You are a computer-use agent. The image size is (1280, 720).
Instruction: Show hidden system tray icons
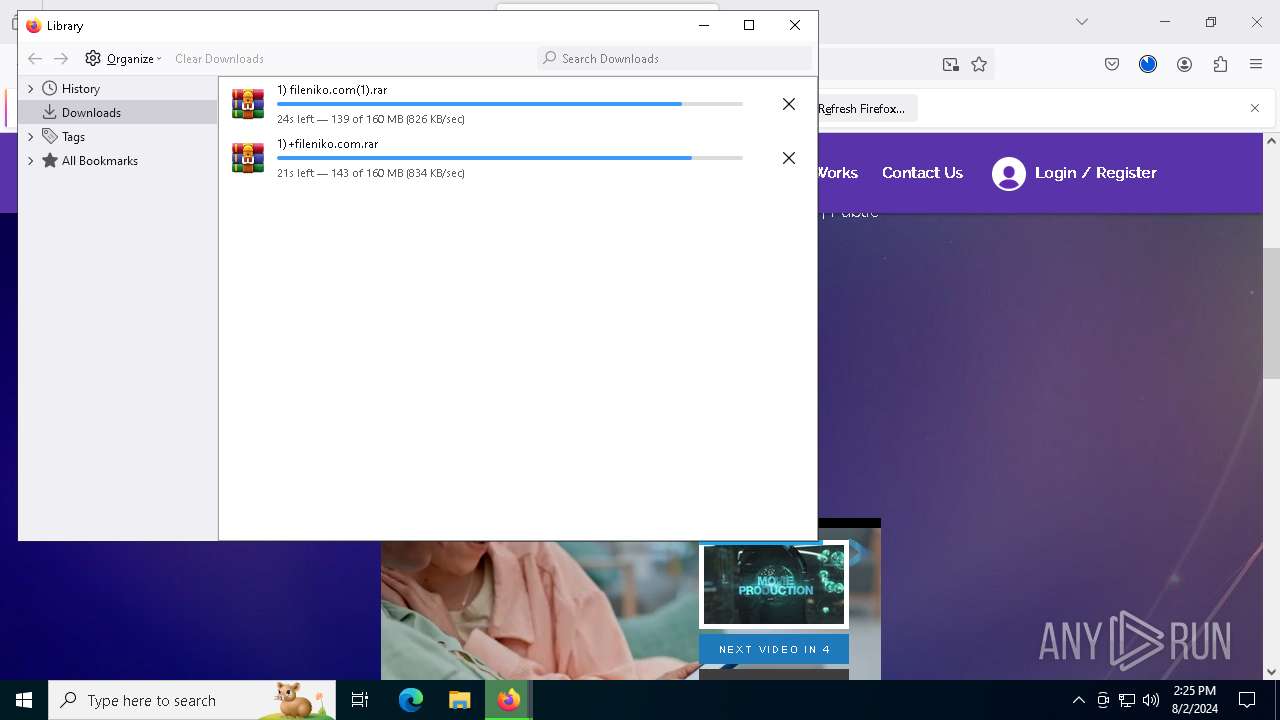click(1078, 700)
